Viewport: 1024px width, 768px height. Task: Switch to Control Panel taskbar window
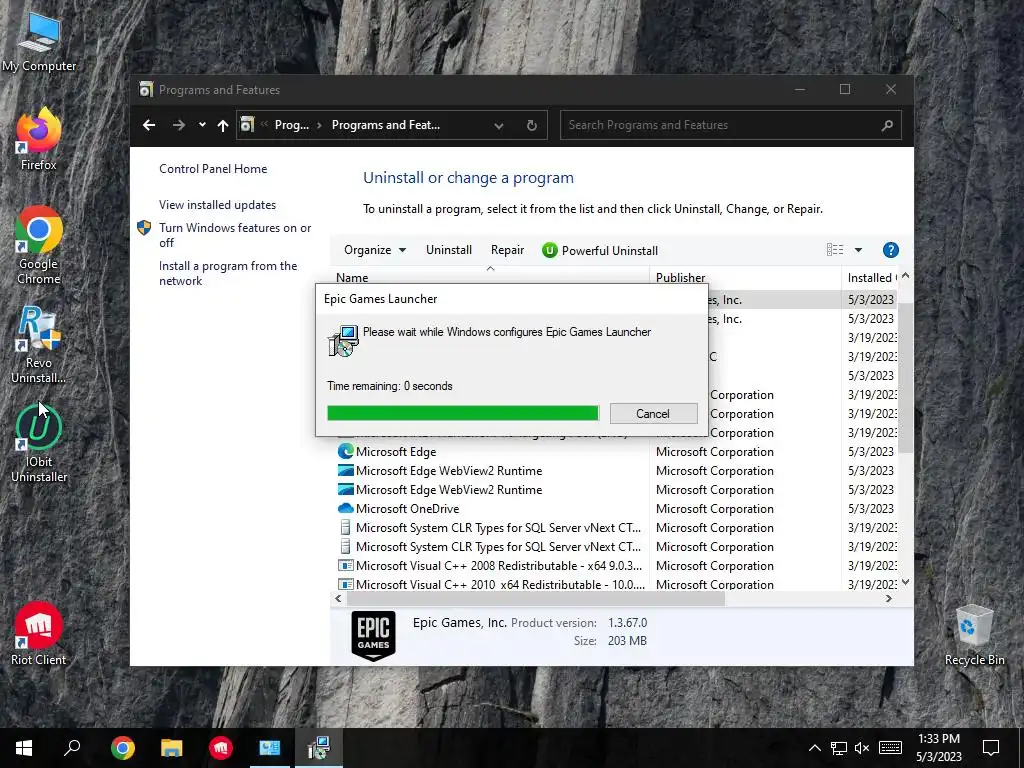[x=270, y=748]
